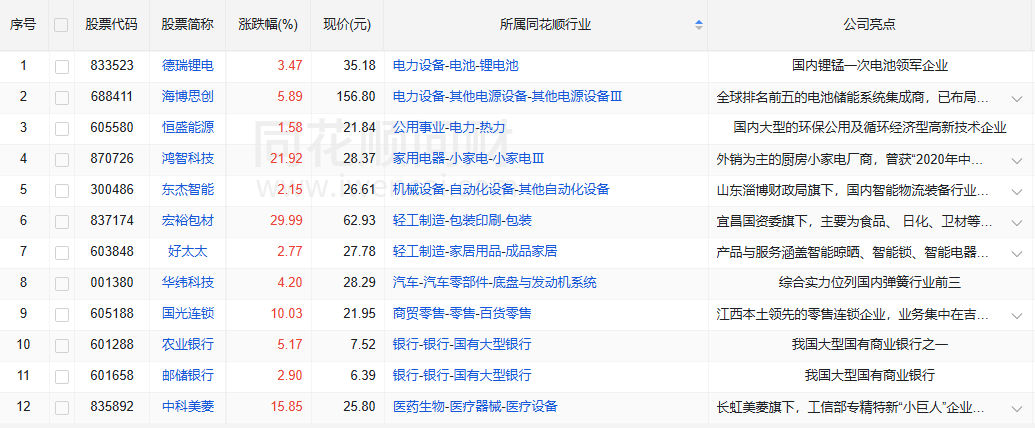Sort by 涨跌幅(%) column header
1035x428 pixels.
point(269,24)
